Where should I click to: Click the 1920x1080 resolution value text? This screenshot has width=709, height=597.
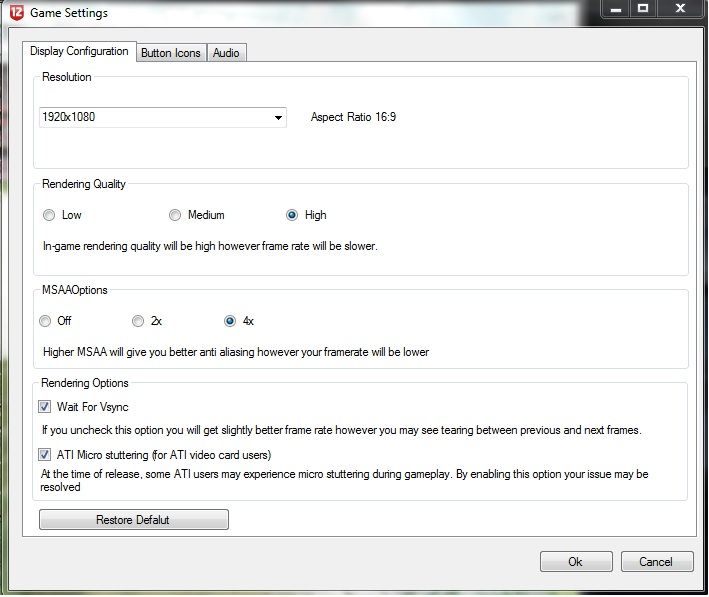coord(69,117)
